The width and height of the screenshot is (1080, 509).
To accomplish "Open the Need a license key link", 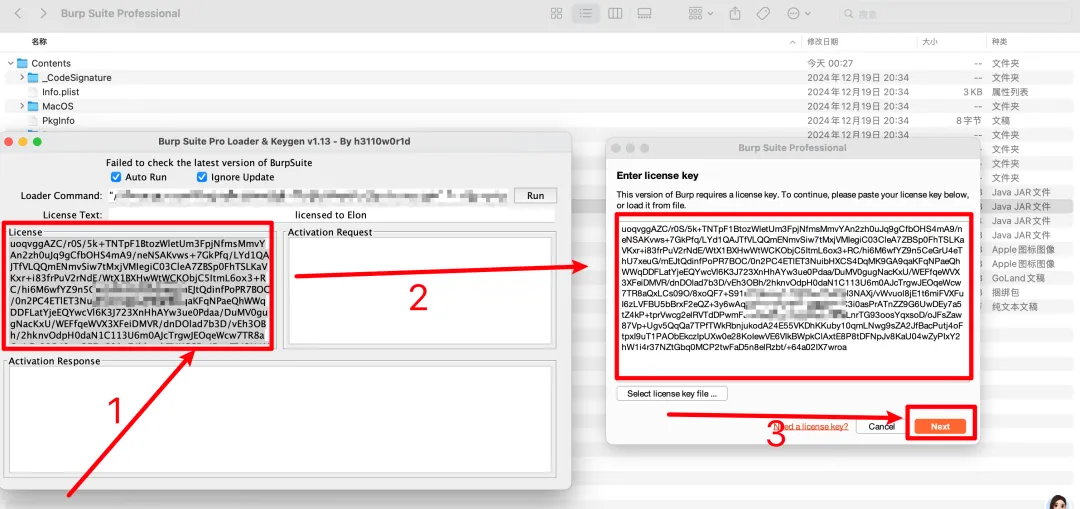I will tap(811, 426).
